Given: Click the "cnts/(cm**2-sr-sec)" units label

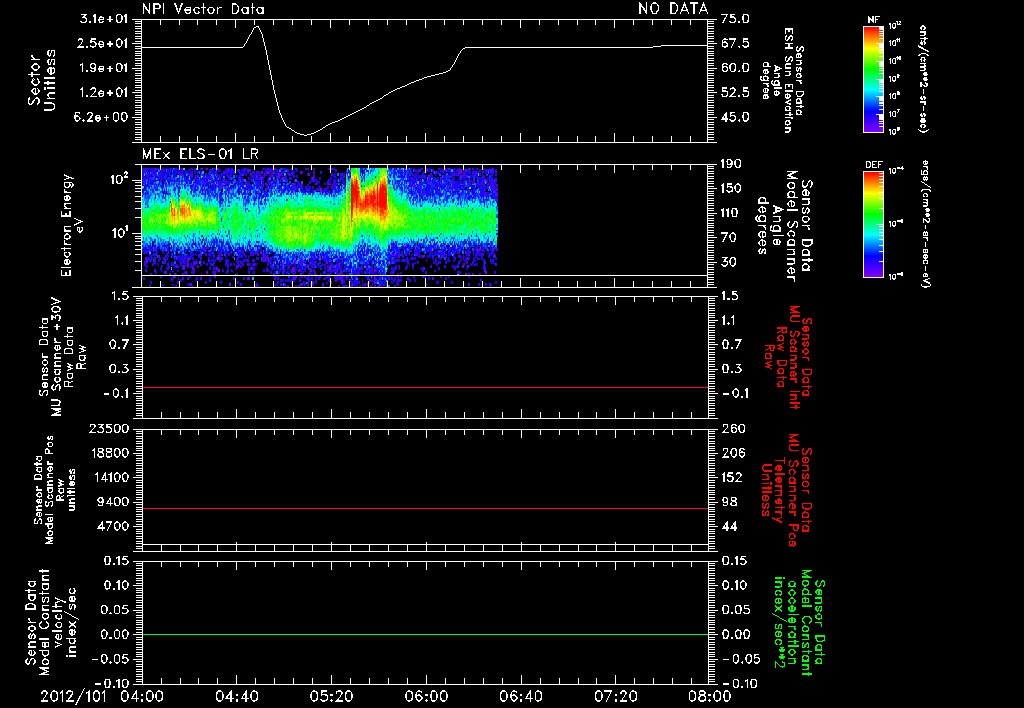Looking at the screenshot, I should [923, 78].
